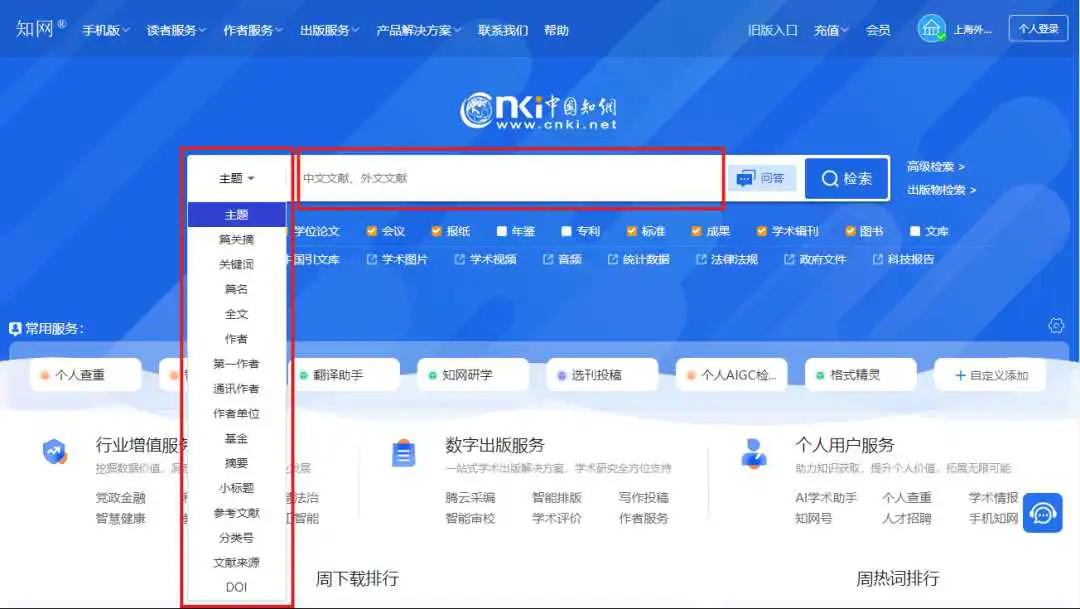This screenshot has height=609, width=1080.
Task: Select 关键词 from the search field list
Action: [x=236, y=264]
